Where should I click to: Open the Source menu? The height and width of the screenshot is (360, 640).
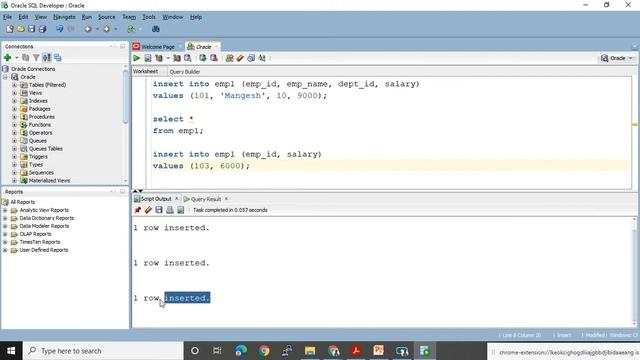pyautogui.click(x=107, y=17)
